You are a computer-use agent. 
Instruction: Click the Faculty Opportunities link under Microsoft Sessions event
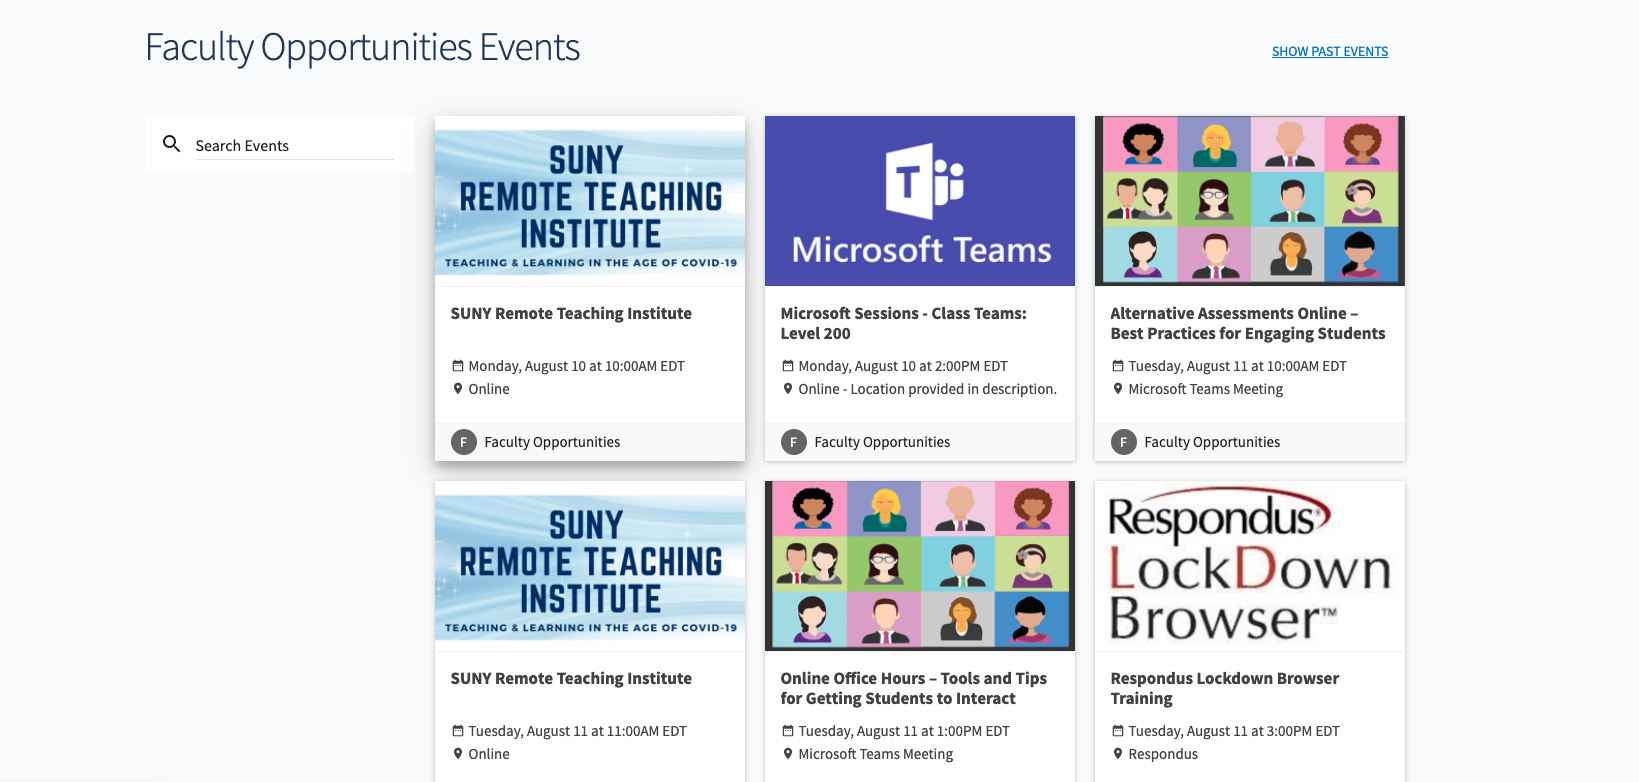click(x=882, y=442)
